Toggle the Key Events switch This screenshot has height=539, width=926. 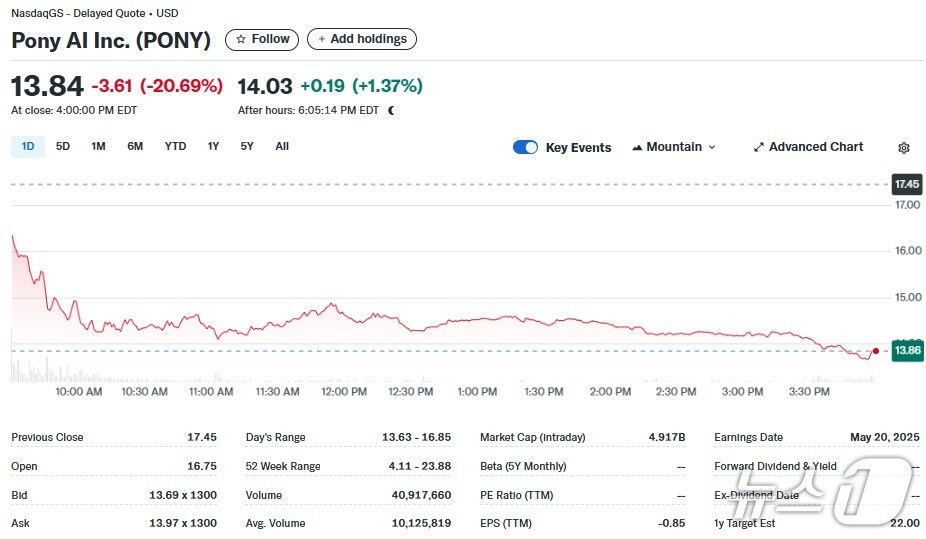pos(525,147)
